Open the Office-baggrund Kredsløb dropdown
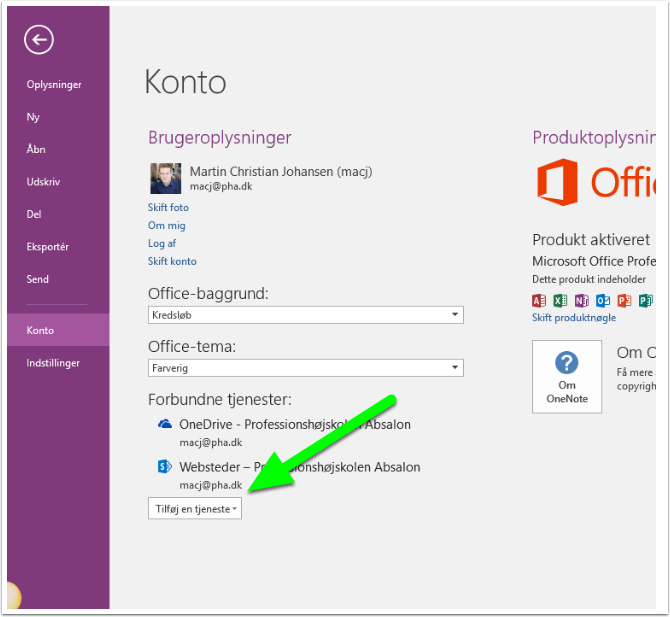The image size is (670, 617). (x=306, y=315)
